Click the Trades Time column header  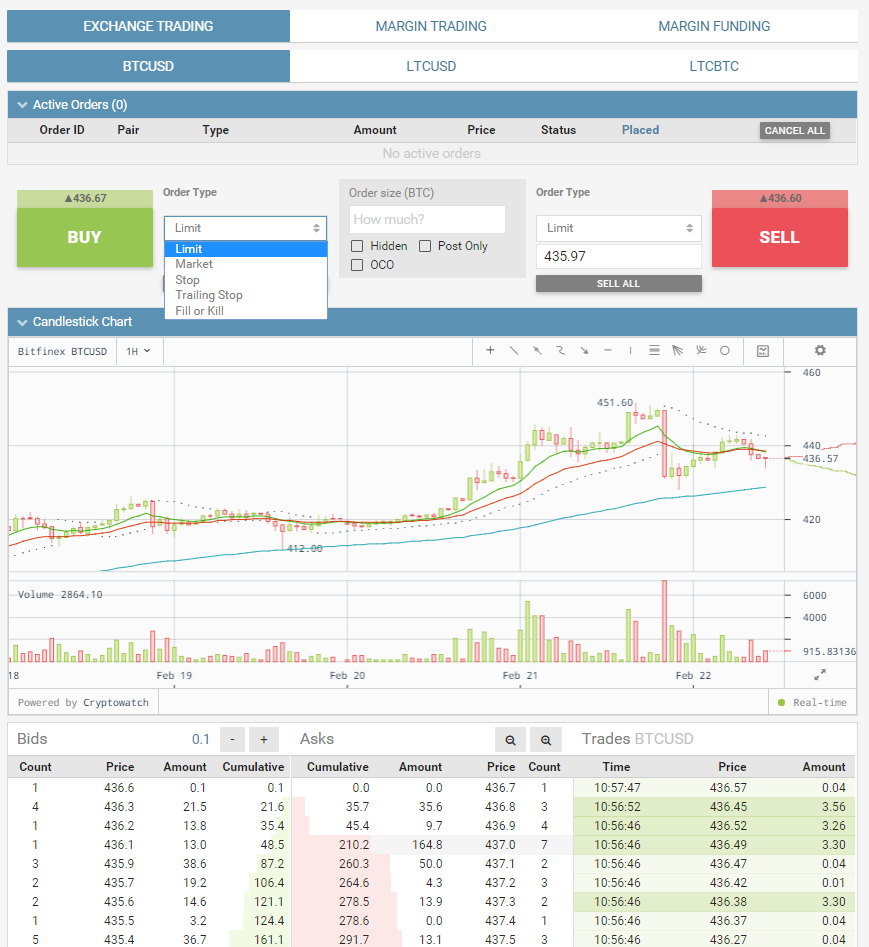(x=617, y=767)
